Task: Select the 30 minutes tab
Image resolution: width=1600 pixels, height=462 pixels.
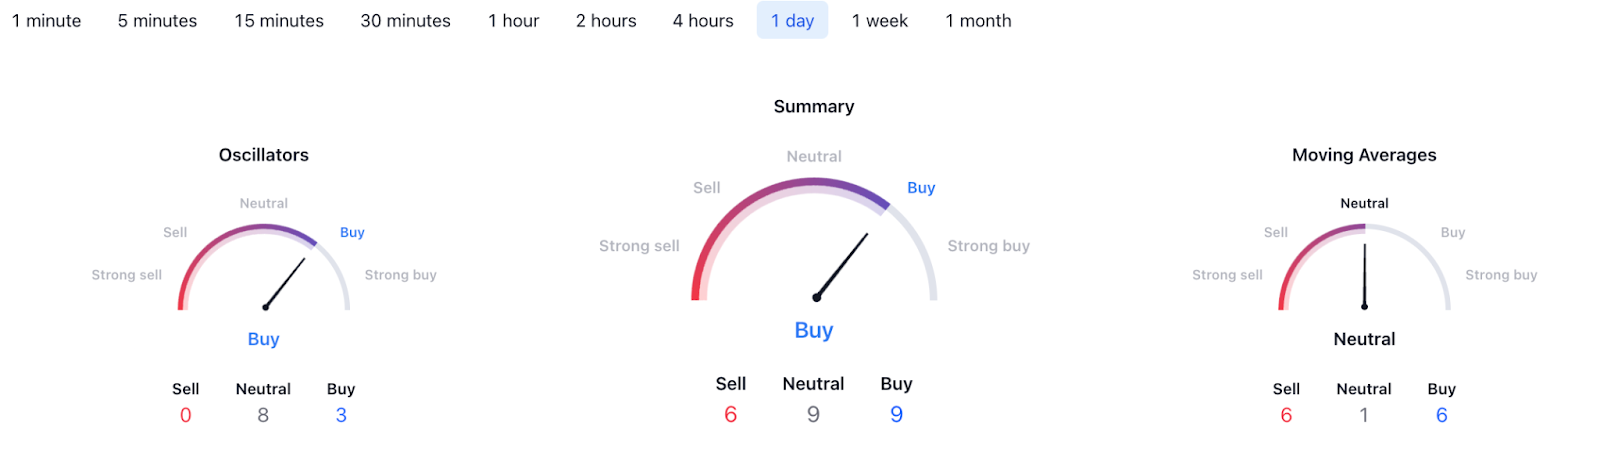Action: [x=405, y=21]
